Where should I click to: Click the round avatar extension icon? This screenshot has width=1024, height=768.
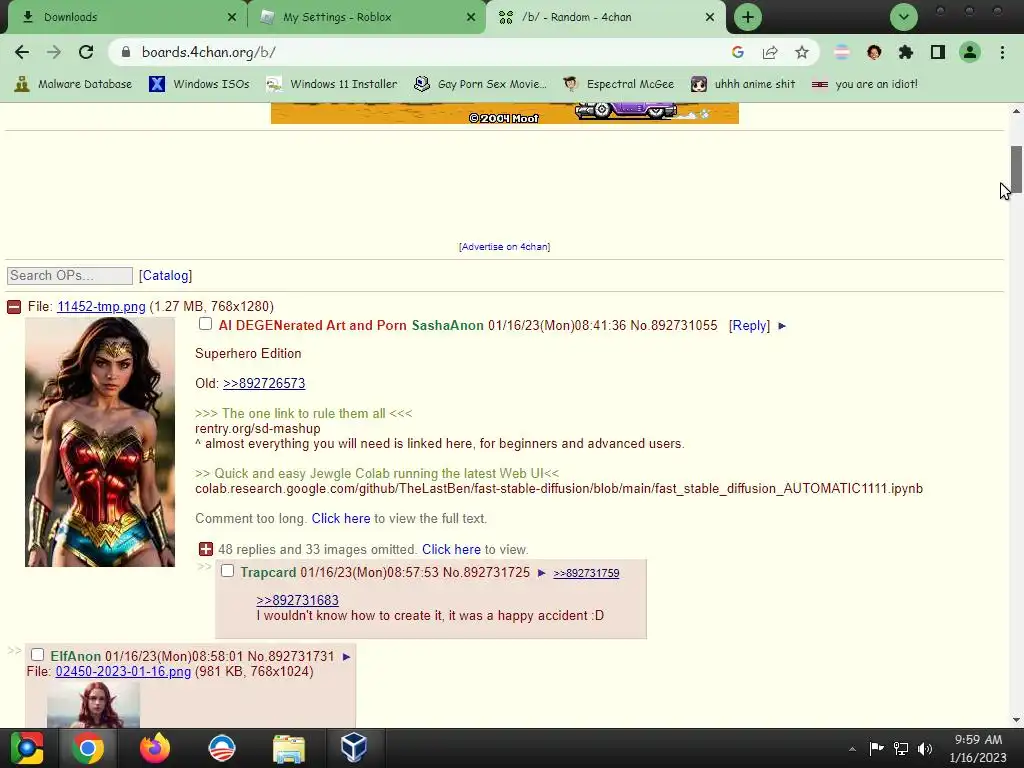click(x=874, y=52)
